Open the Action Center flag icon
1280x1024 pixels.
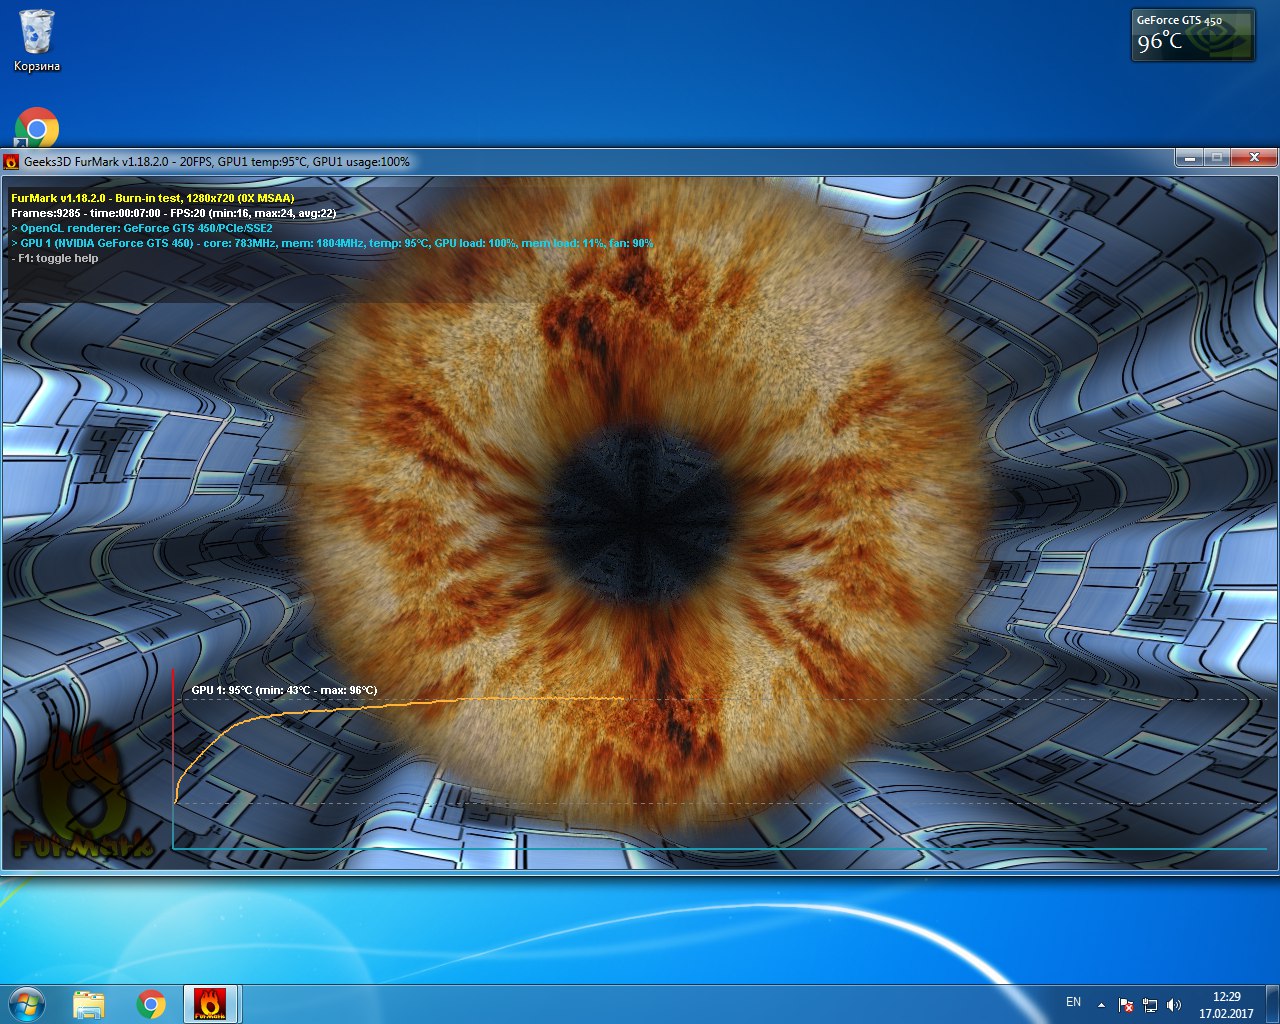(1126, 1005)
